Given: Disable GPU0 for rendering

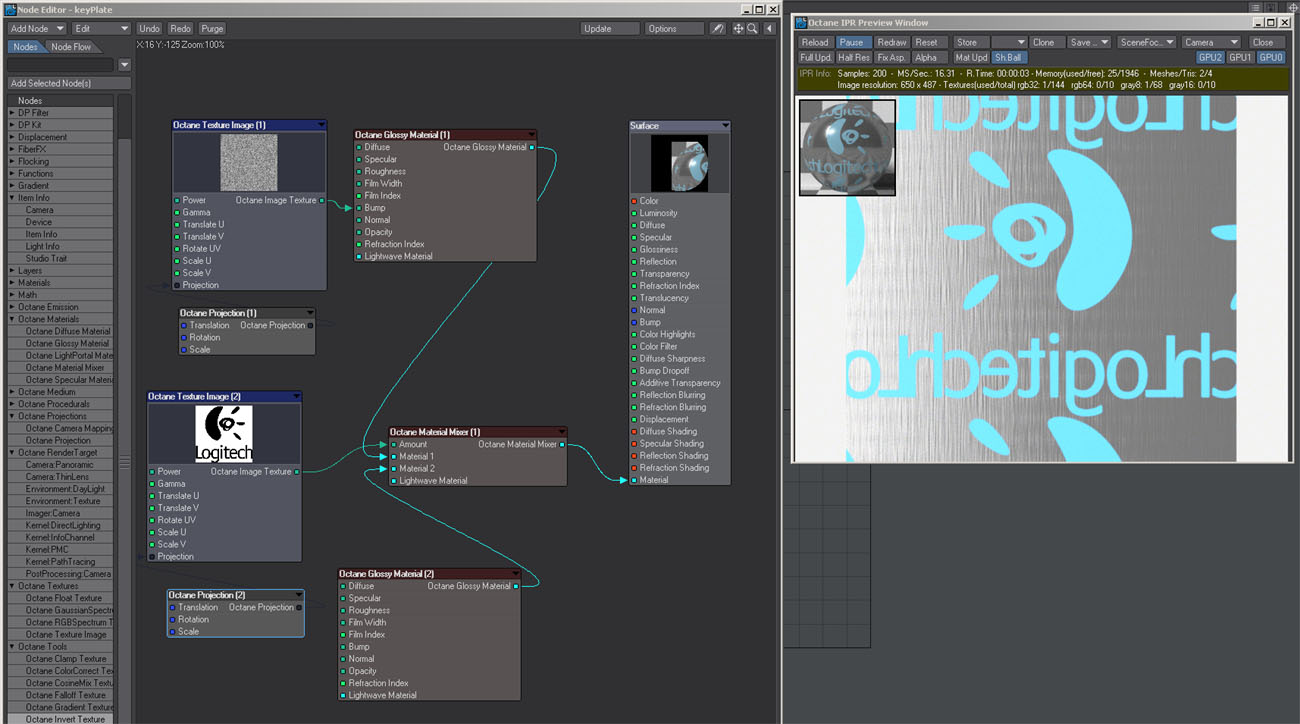Looking at the screenshot, I should pyautogui.click(x=1271, y=58).
